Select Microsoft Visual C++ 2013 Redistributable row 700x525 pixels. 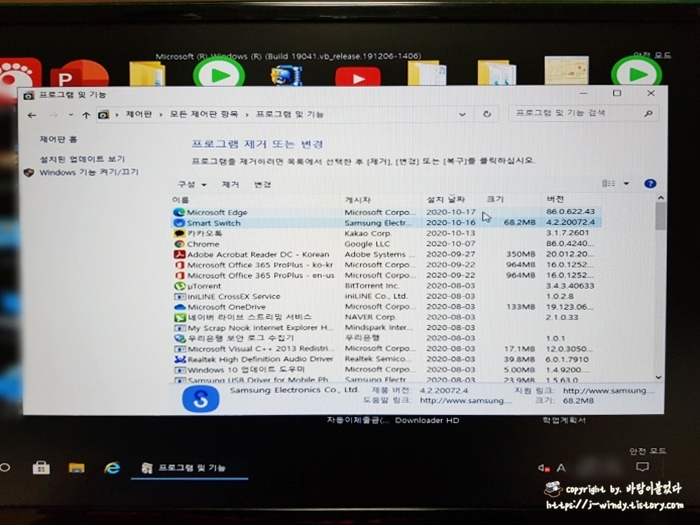click(386, 349)
